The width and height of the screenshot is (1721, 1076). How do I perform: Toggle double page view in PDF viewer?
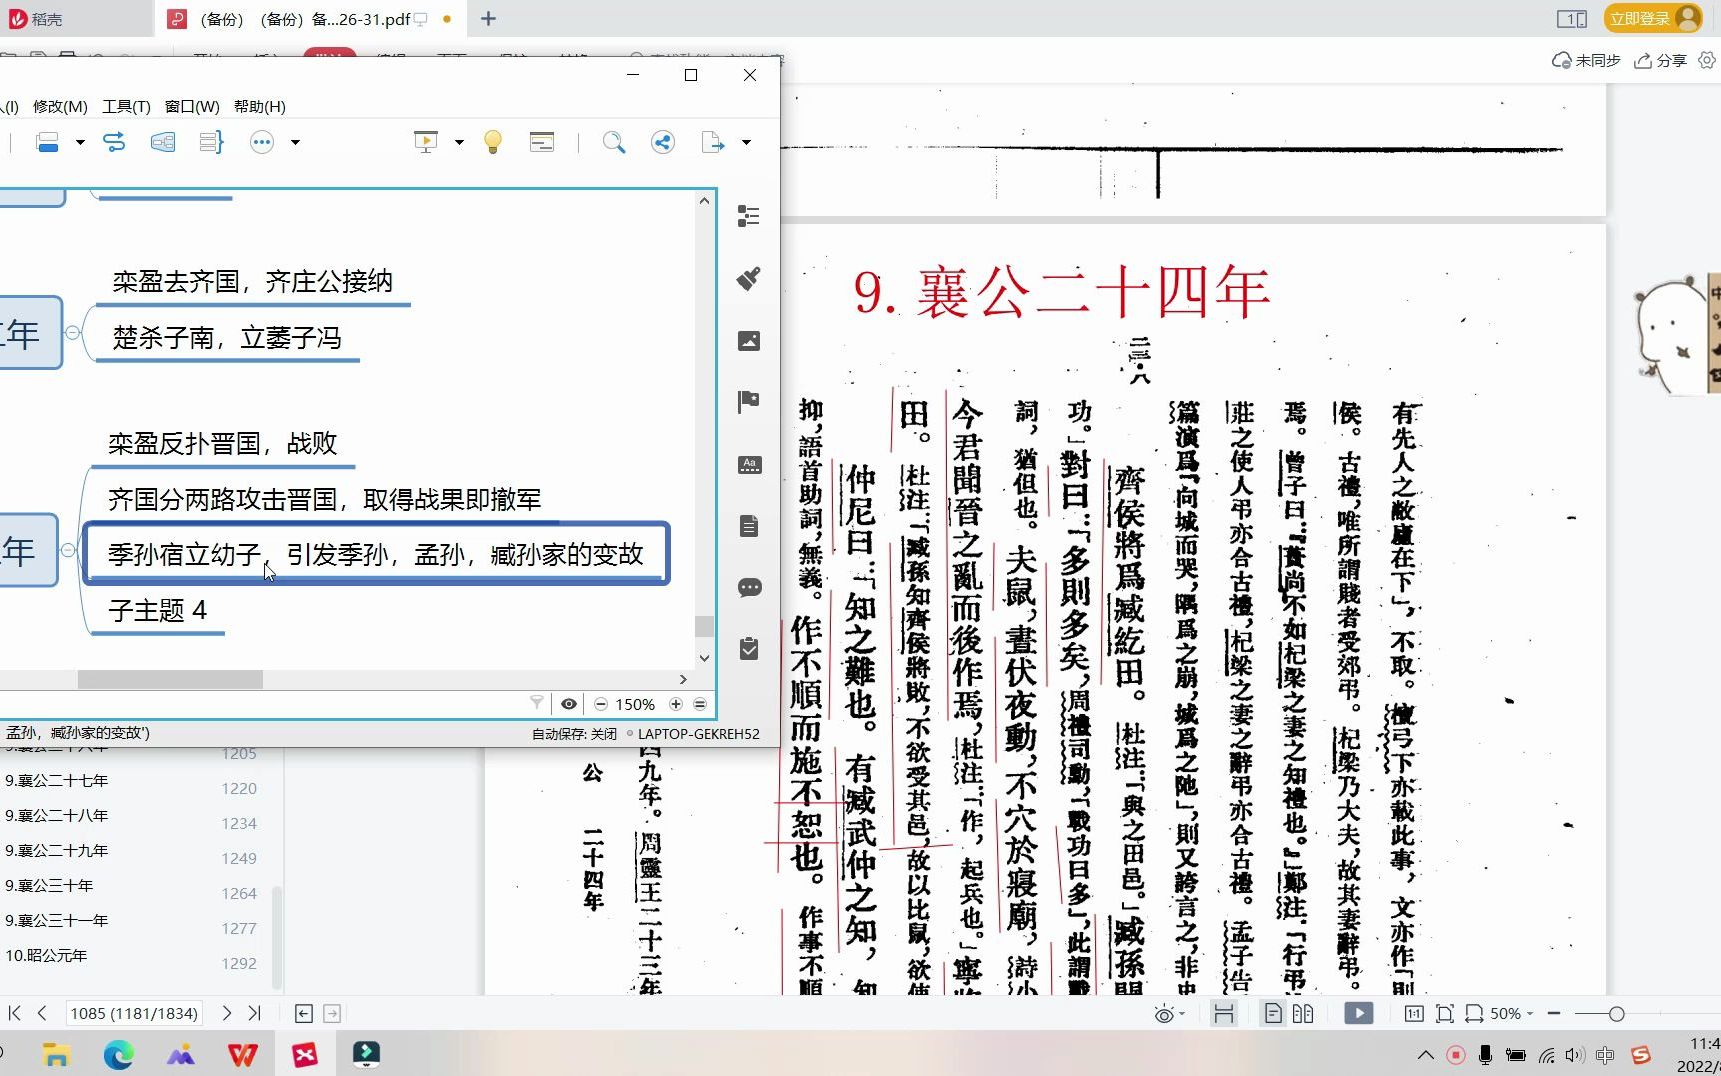1302,1013
